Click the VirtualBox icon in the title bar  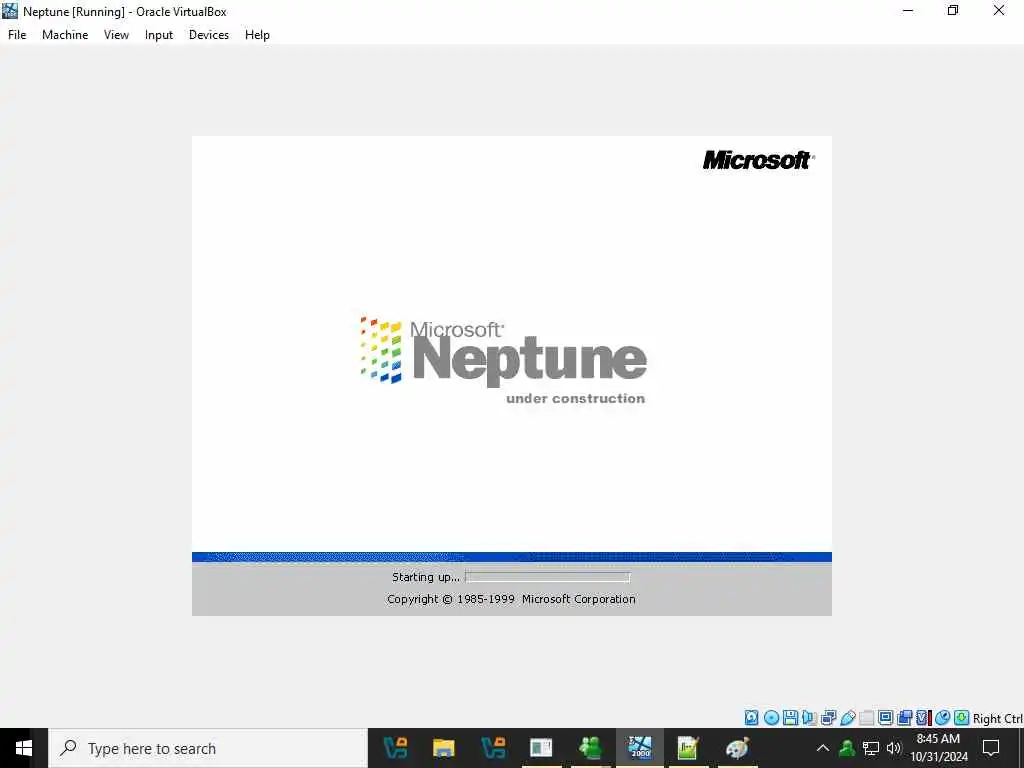[x=10, y=11]
